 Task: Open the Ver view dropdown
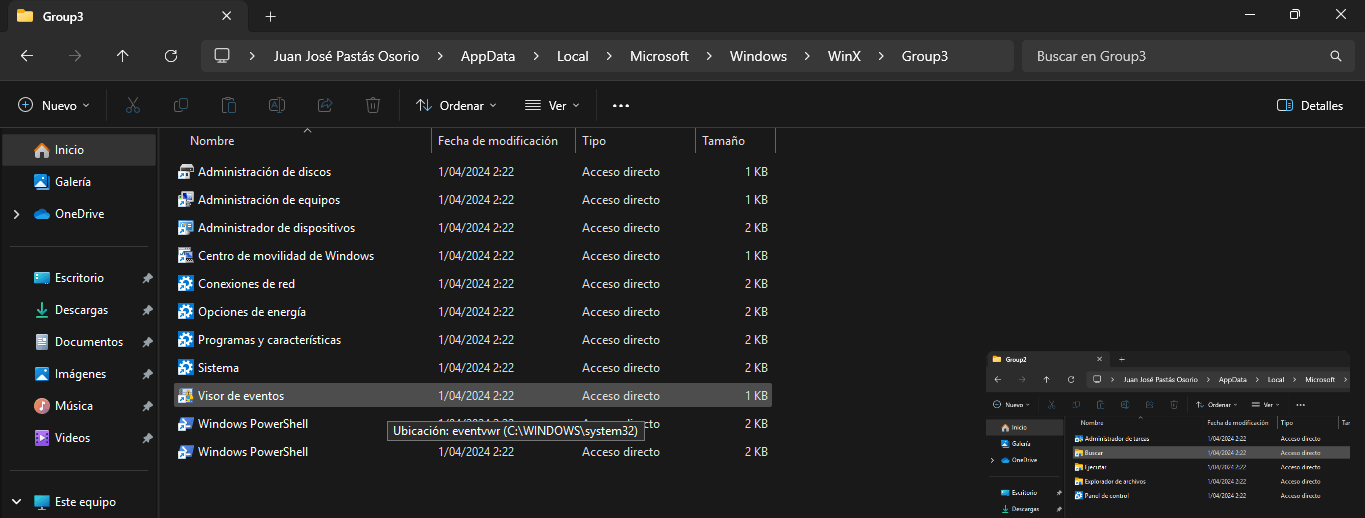click(552, 105)
